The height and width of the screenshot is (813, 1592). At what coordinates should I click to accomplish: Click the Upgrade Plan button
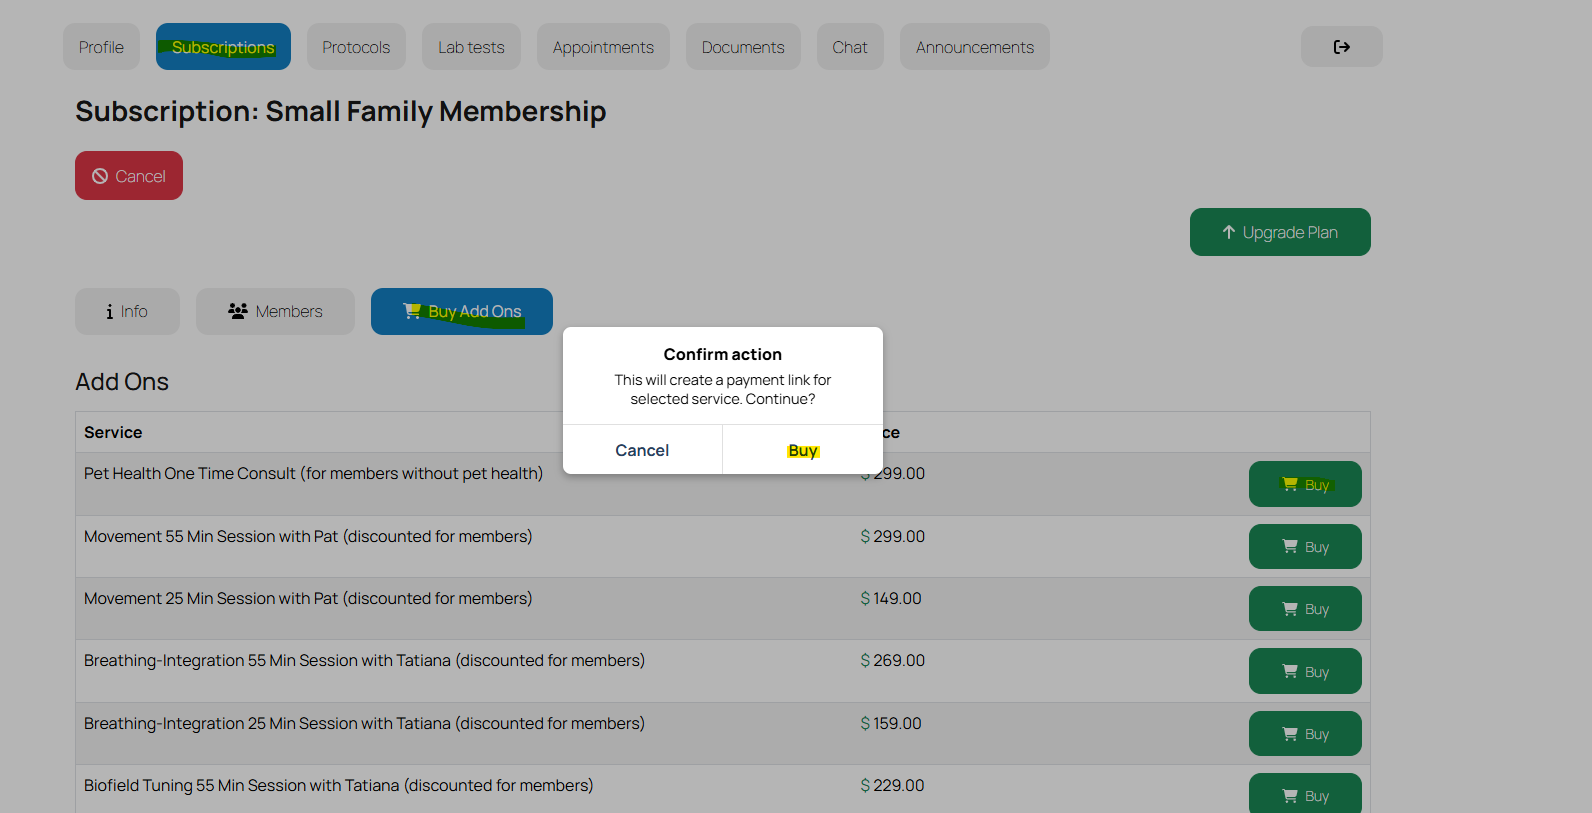pyautogui.click(x=1279, y=232)
